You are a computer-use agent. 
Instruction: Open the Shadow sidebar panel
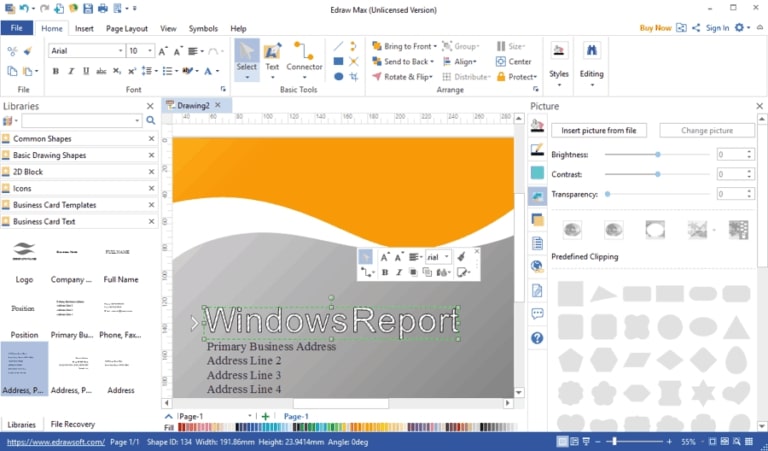click(x=537, y=173)
